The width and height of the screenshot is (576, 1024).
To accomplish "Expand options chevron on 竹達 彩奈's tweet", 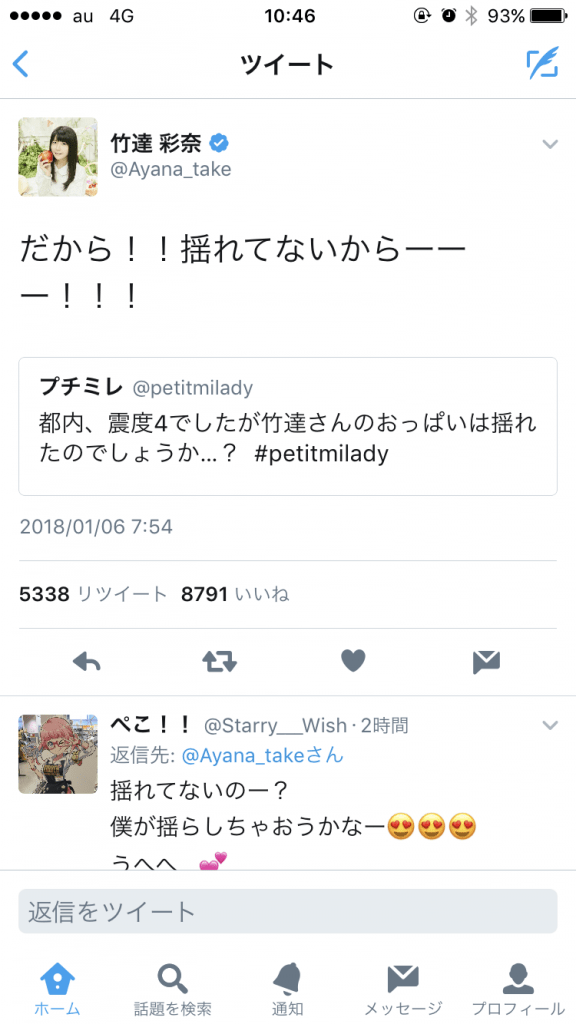I will (550, 144).
